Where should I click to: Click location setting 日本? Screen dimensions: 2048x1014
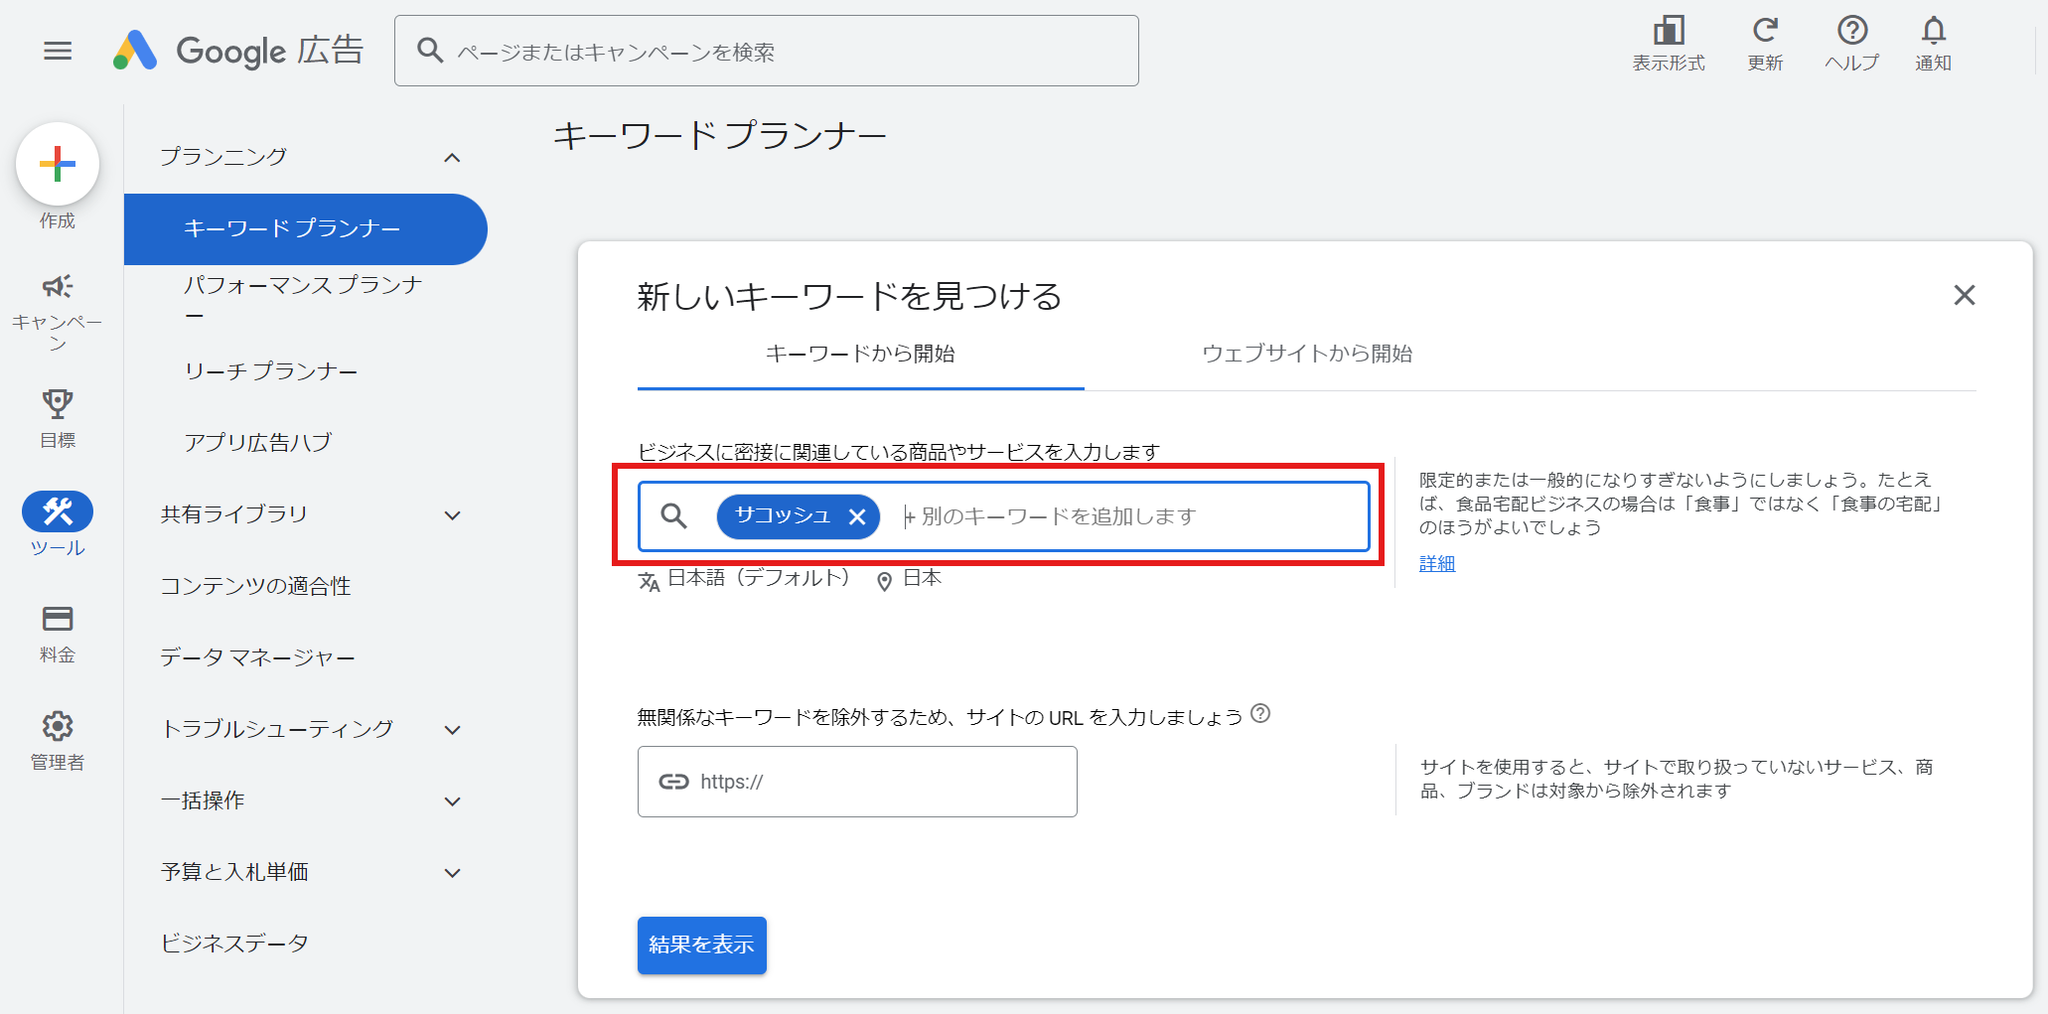[x=909, y=579]
